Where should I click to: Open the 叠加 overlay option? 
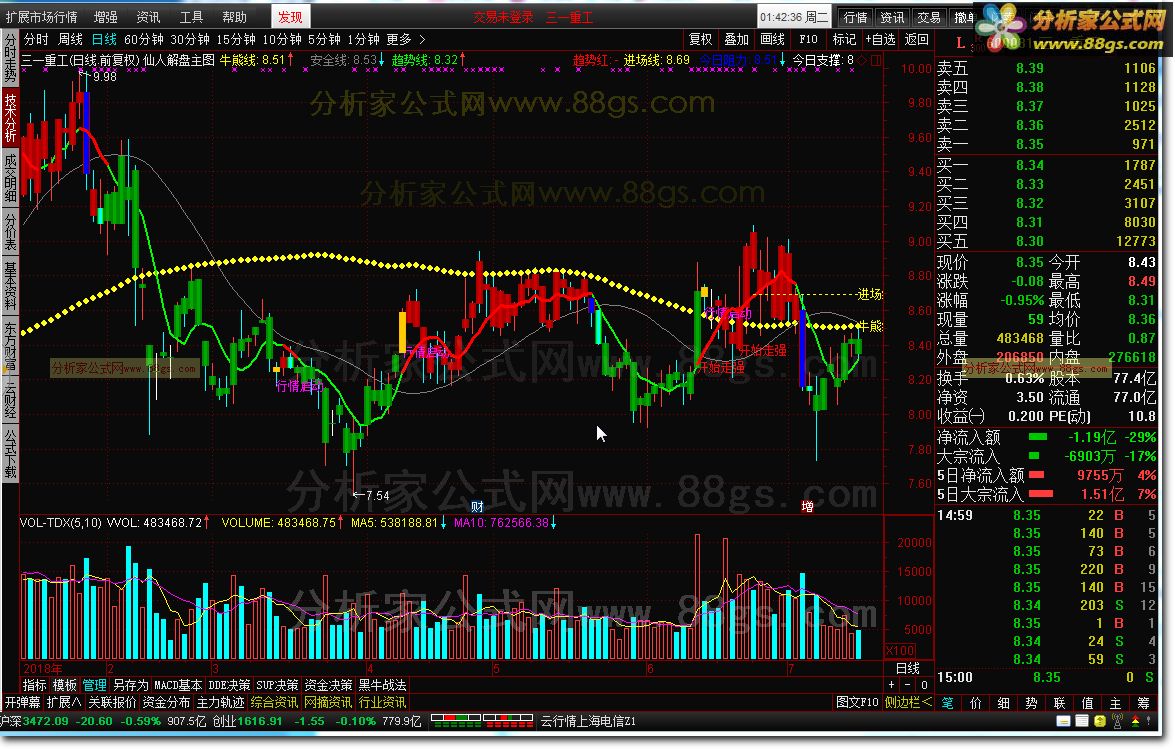tap(737, 39)
